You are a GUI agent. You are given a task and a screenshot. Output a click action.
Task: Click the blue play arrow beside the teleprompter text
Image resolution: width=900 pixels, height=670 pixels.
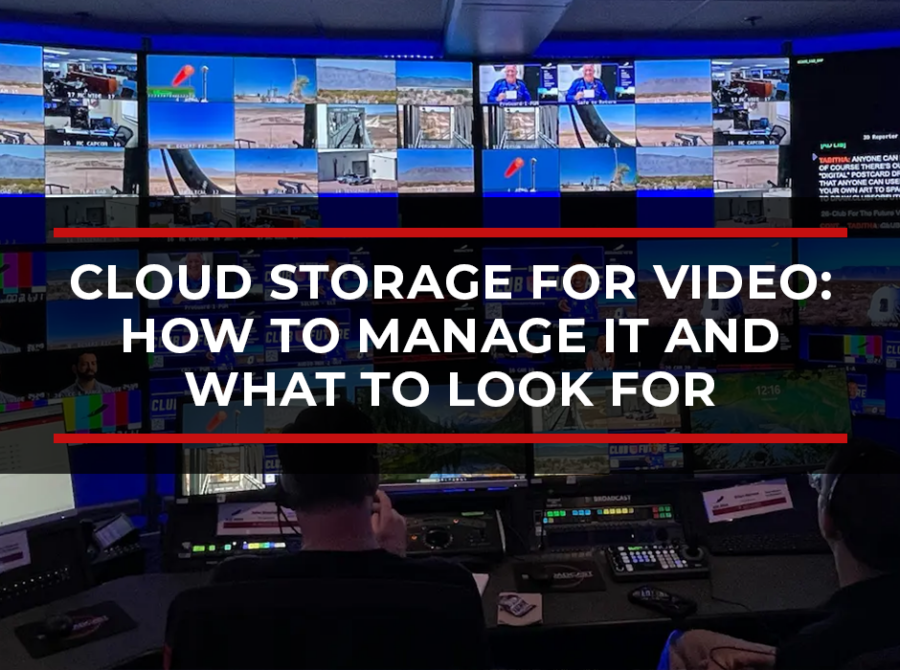point(814,158)
